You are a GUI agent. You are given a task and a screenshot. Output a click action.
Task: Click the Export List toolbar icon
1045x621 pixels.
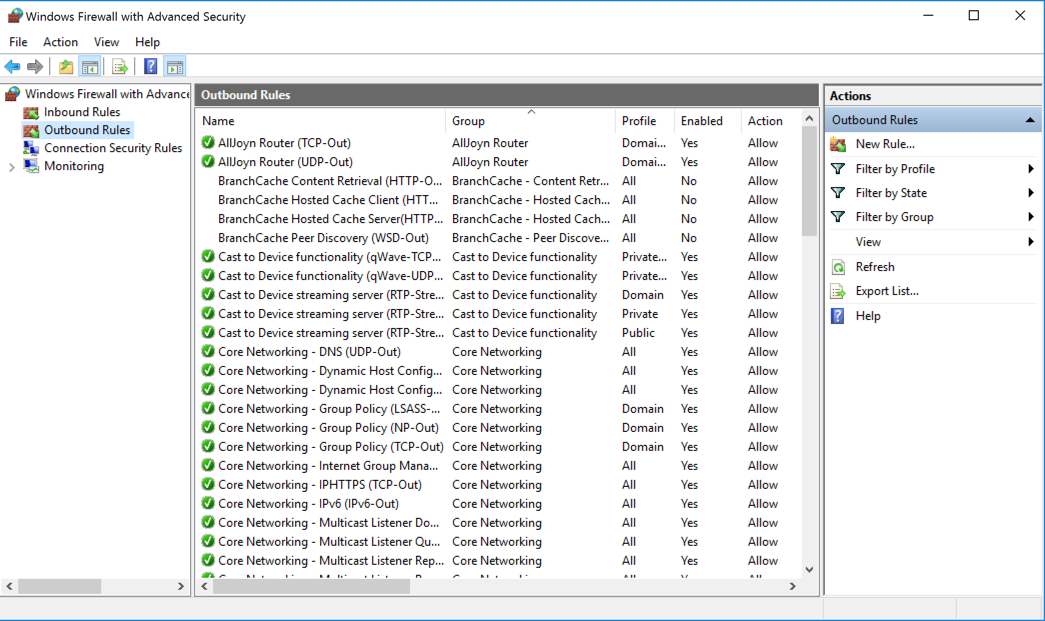(x=120, y=67)
